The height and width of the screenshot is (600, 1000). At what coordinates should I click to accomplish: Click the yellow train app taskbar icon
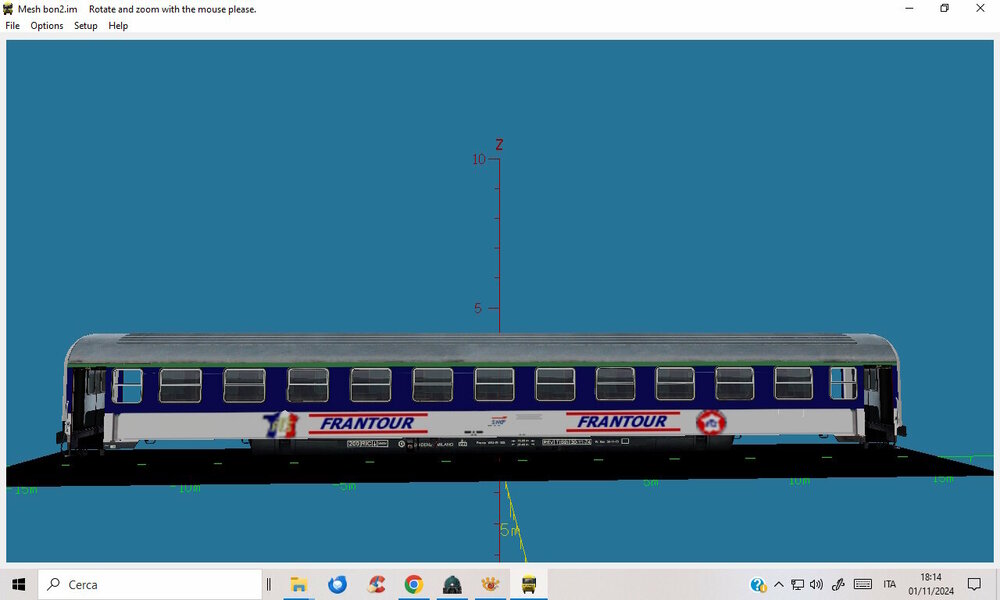[x=529, y=584]
